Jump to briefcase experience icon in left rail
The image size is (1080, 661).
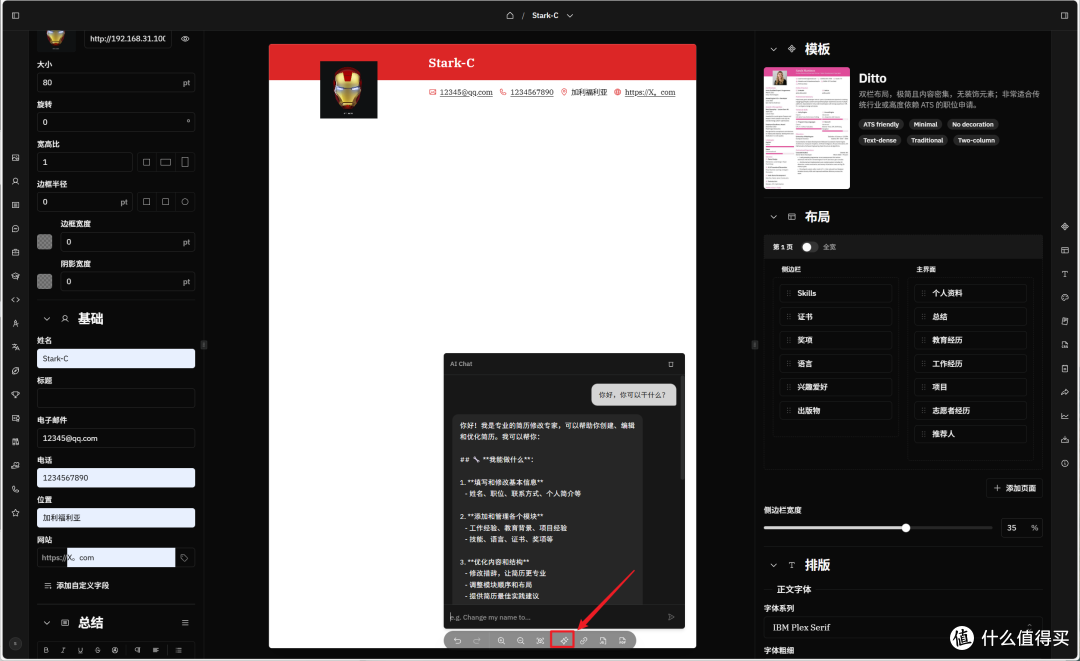click(16, 252)
